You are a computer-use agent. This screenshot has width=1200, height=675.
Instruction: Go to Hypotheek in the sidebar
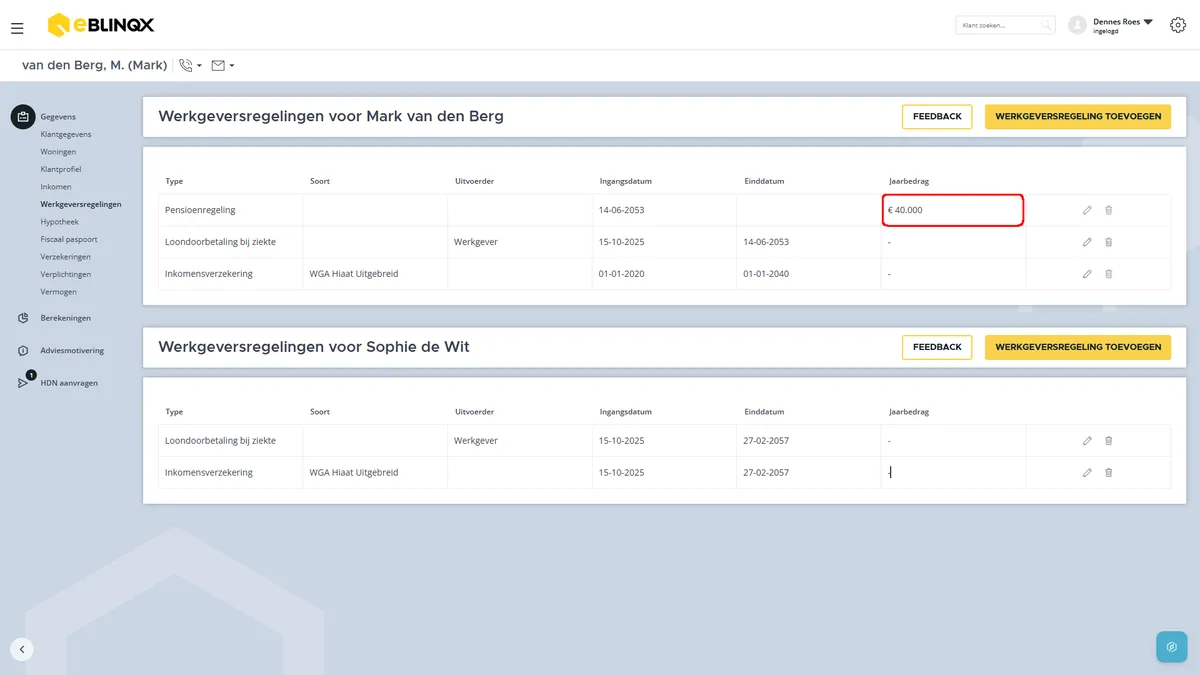click(60, 222)
